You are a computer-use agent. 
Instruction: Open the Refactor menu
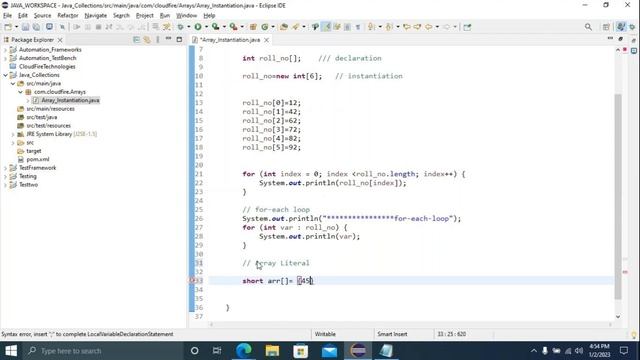point(68,16)
